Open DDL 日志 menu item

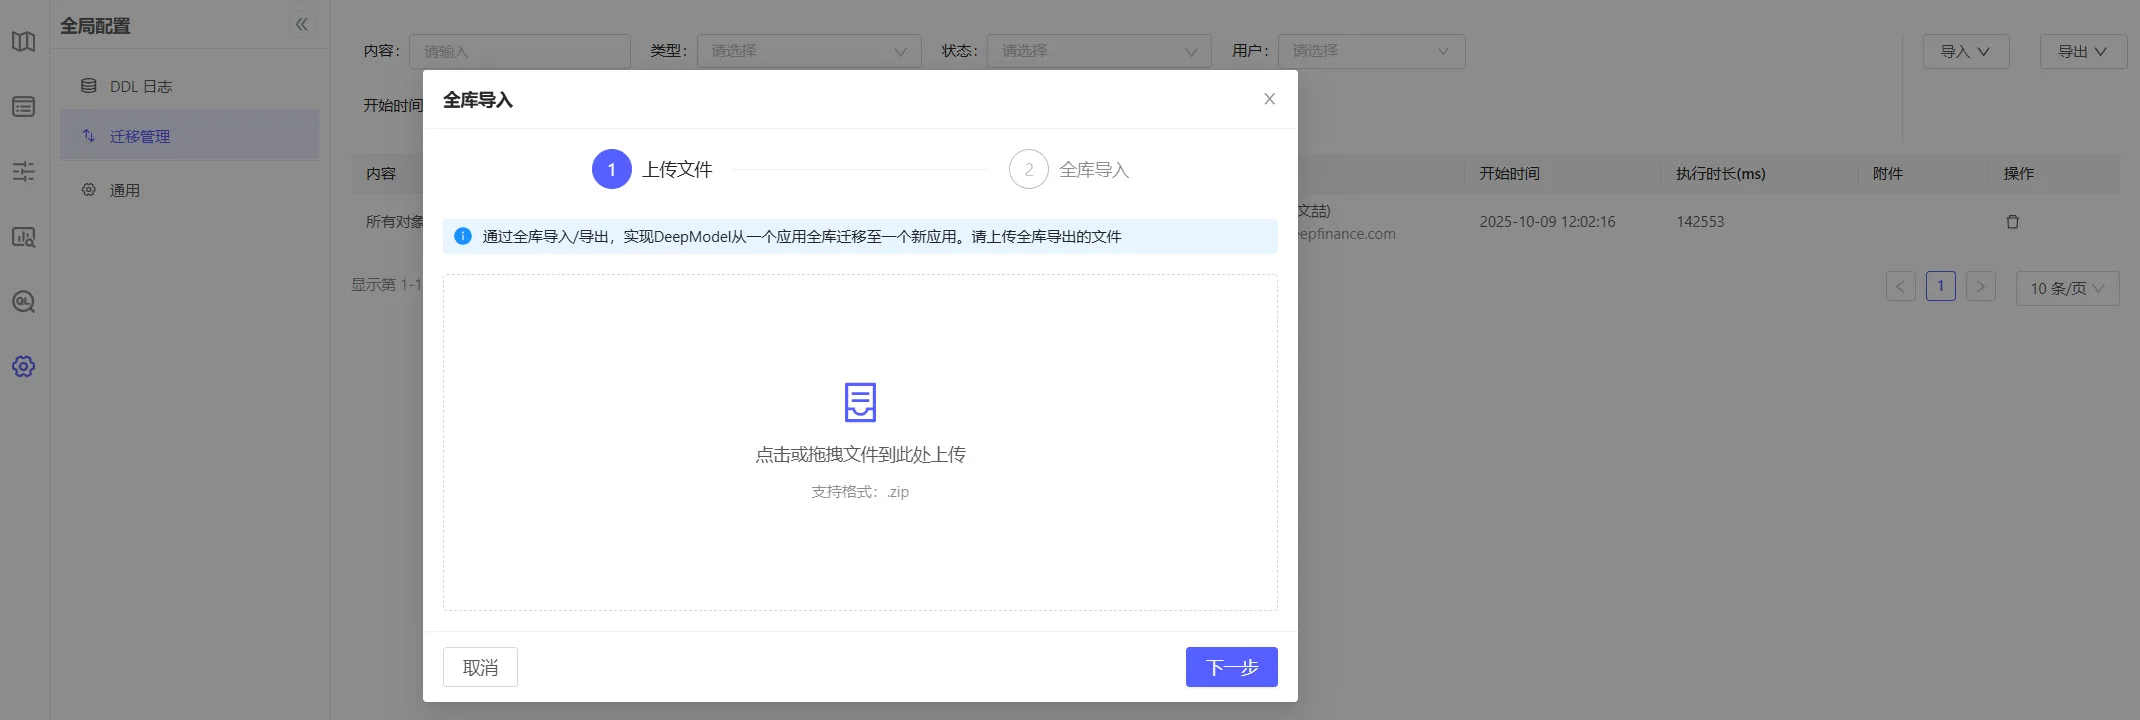(140, 87)
